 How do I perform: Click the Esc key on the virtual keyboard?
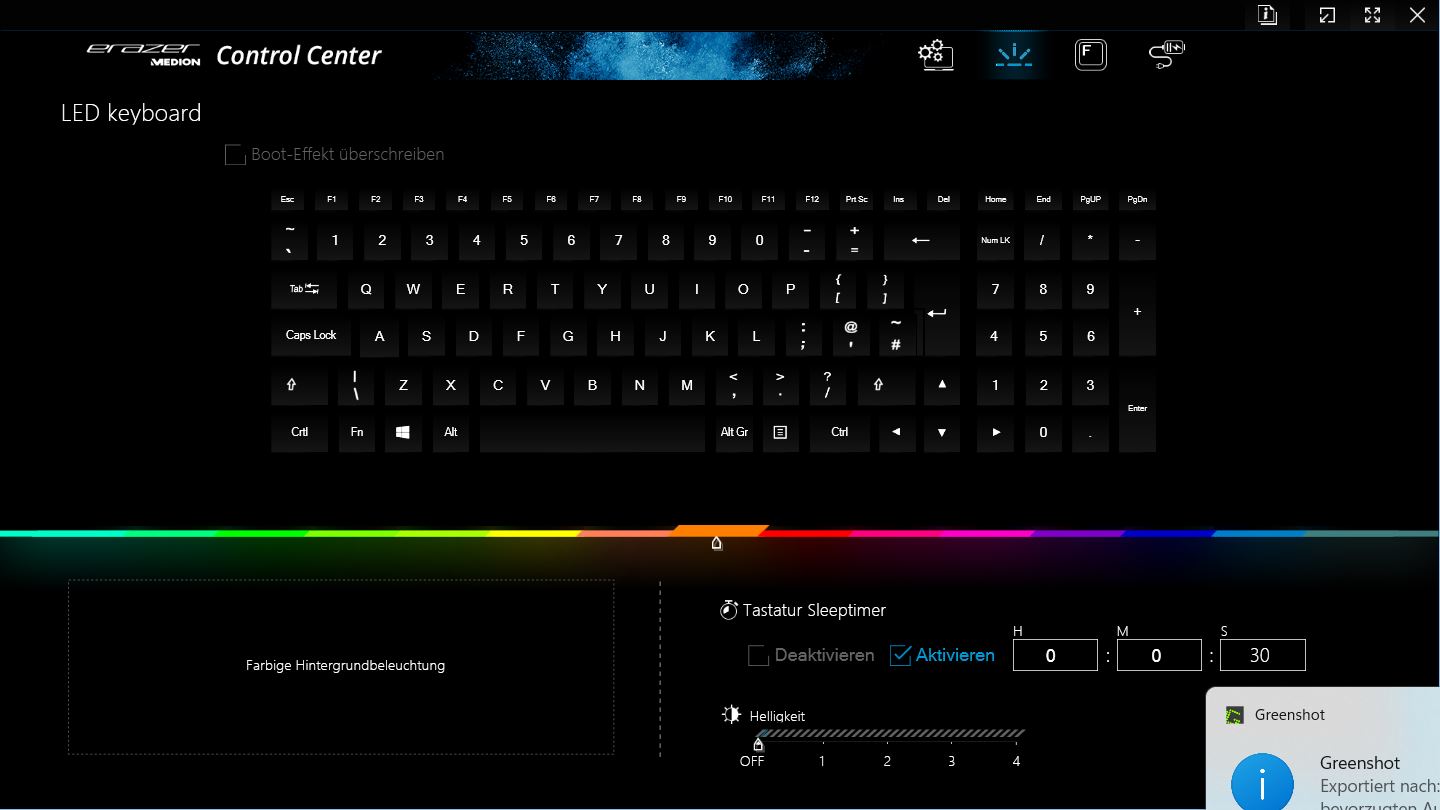(x=287, y=200)
